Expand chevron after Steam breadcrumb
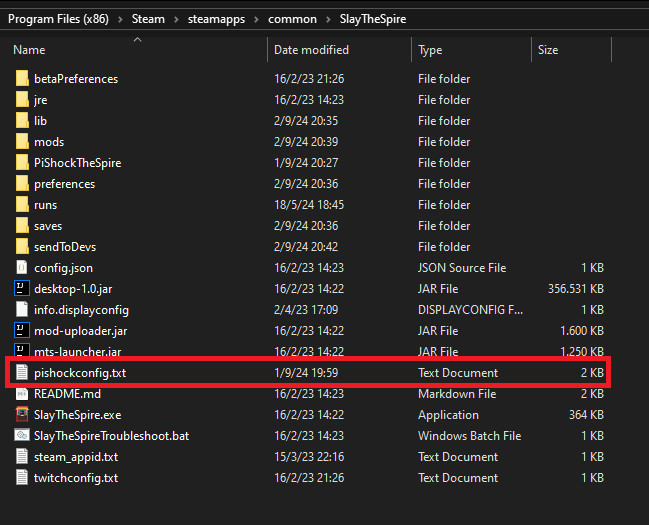The height and width of the screenshot is (525, 649). pyautogui.click(x=176, y=19)
